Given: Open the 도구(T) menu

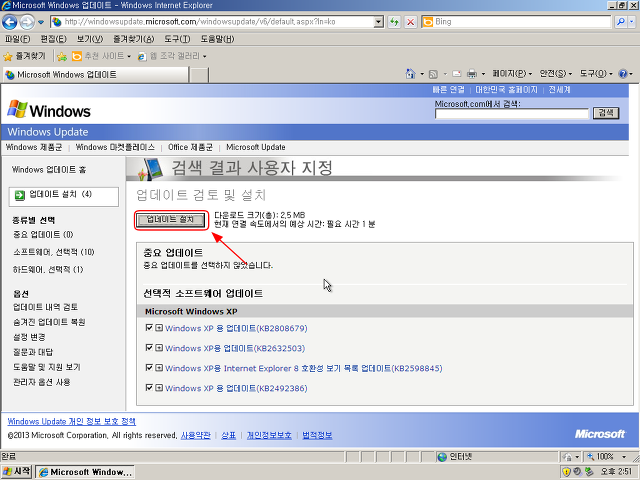Looking at the screenshot, I should (177, 39).
